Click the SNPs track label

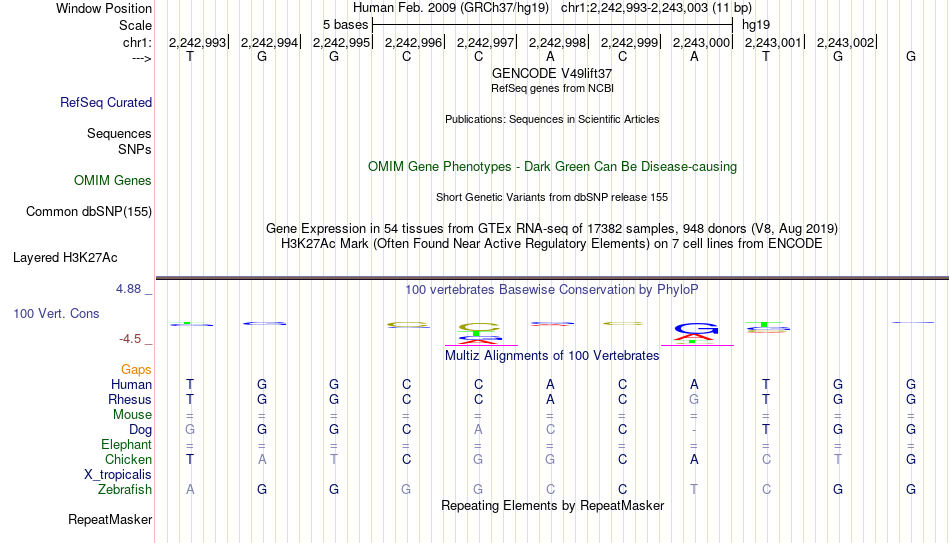[x=135, y=149]
